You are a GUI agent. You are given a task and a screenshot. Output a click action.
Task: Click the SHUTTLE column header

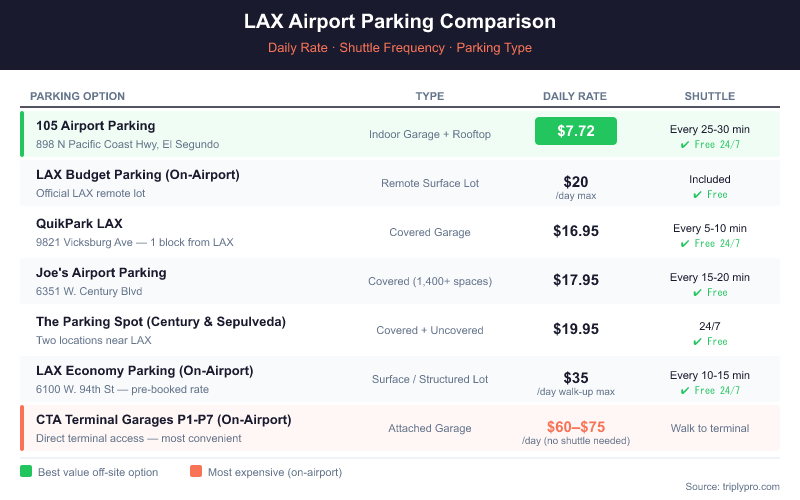click(710, 96)
